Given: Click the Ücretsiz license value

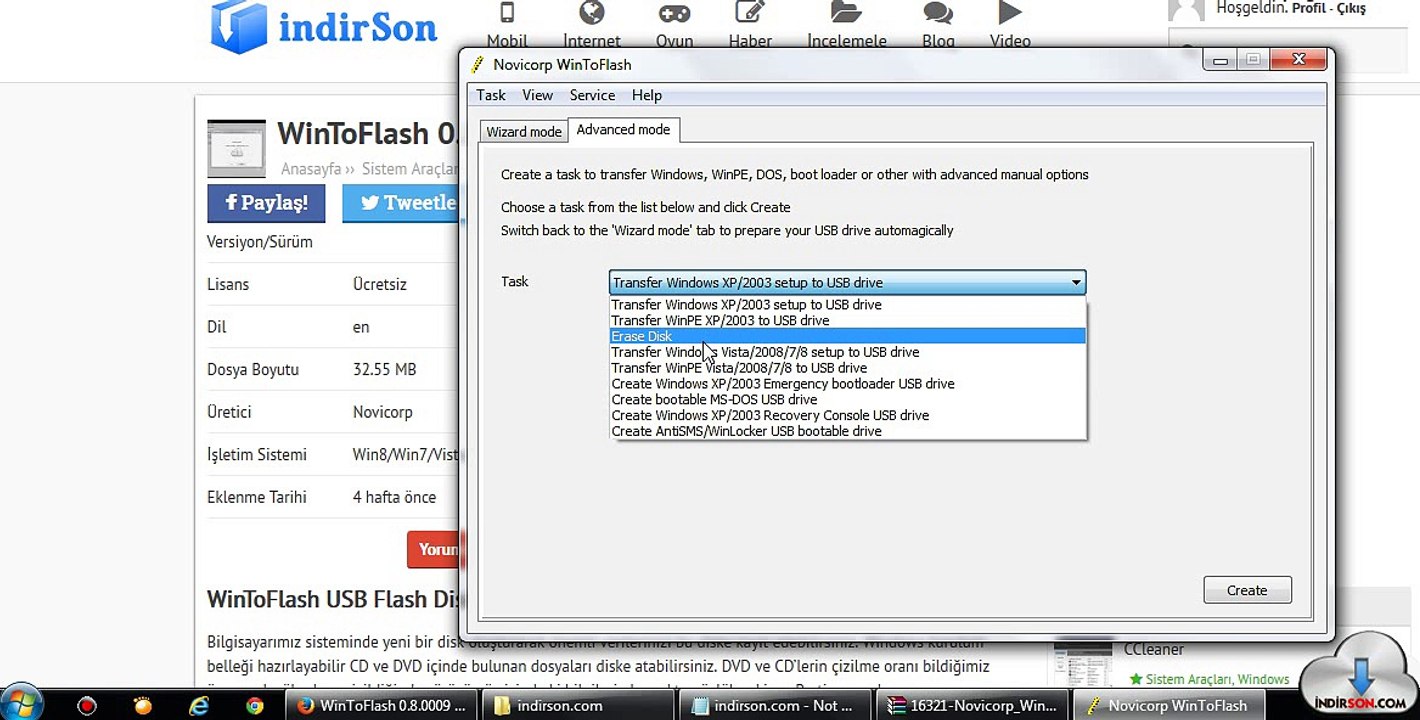Looking at the screenshot, I should pyautogui.click(x=380, y=284).
